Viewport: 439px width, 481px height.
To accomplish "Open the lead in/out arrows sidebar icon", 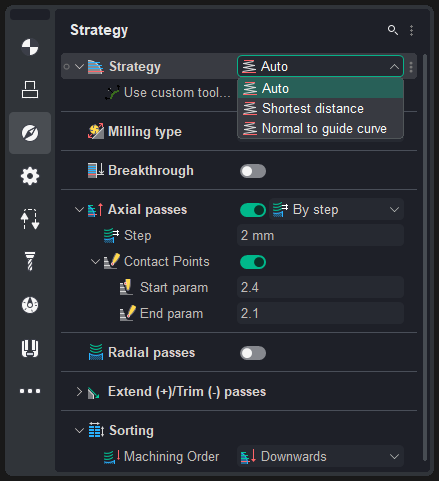I will [30, 219].
